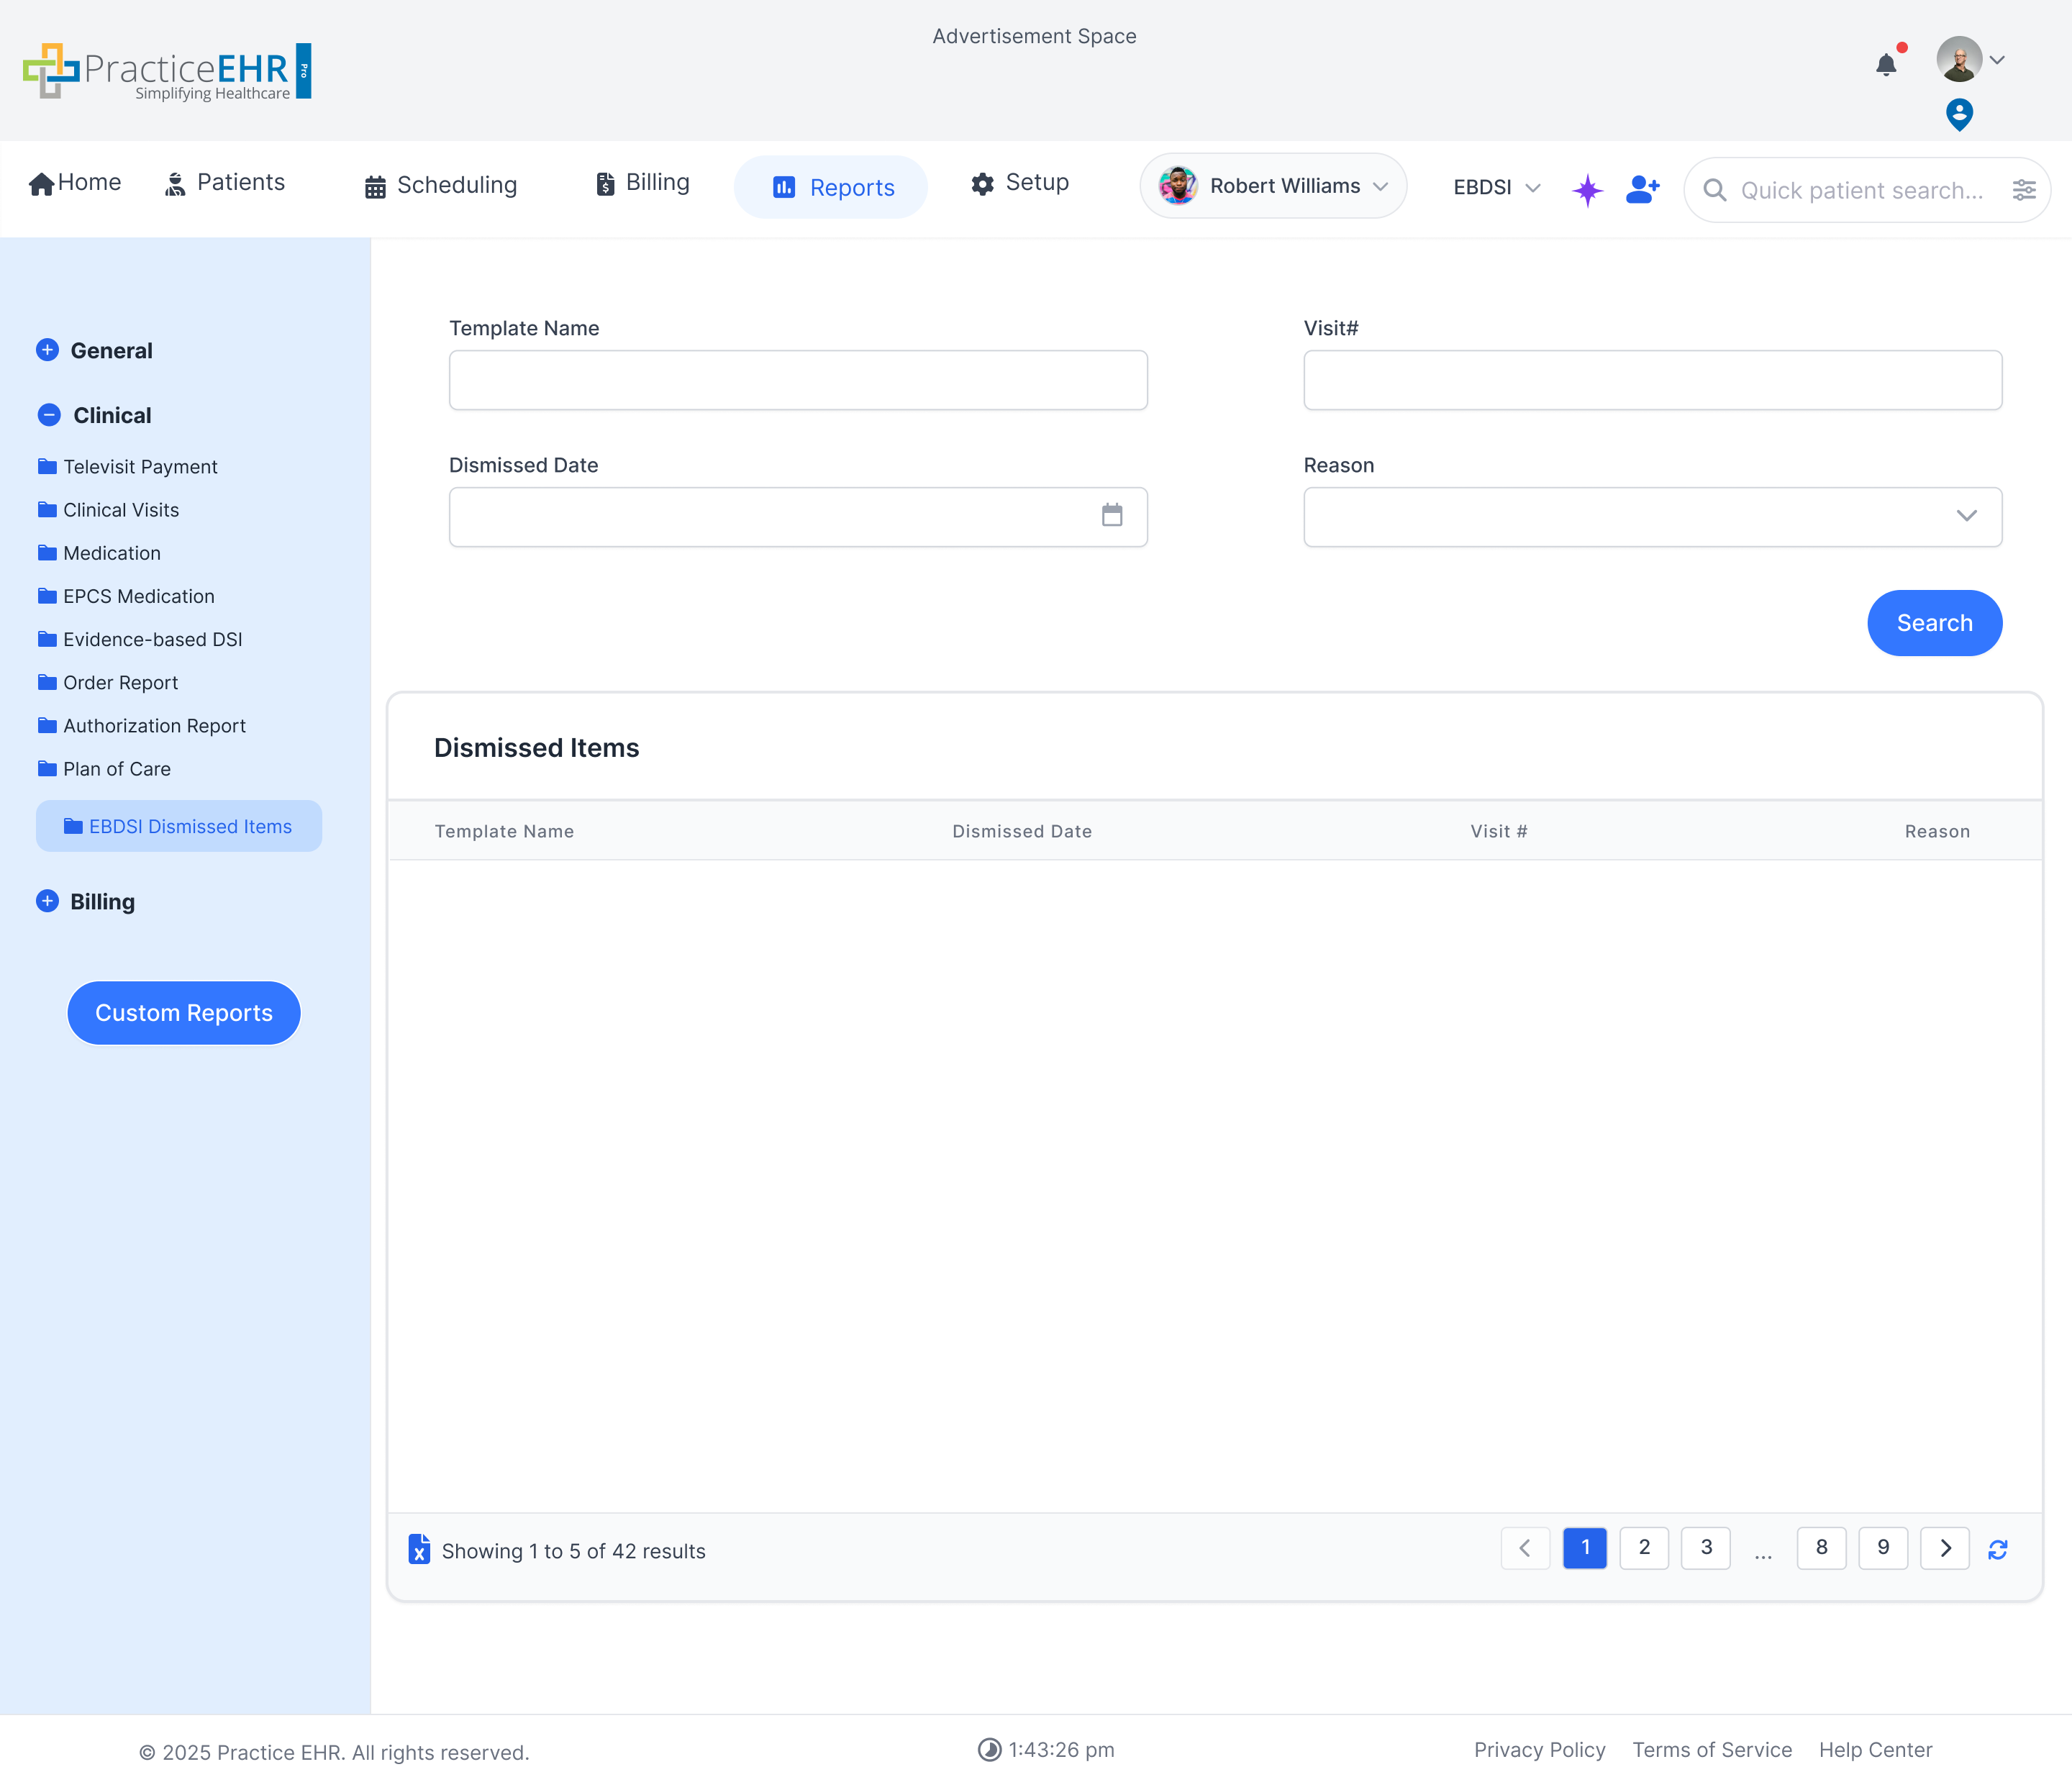
Task: Click the Excel export icon
Action: coord(419,1549)
